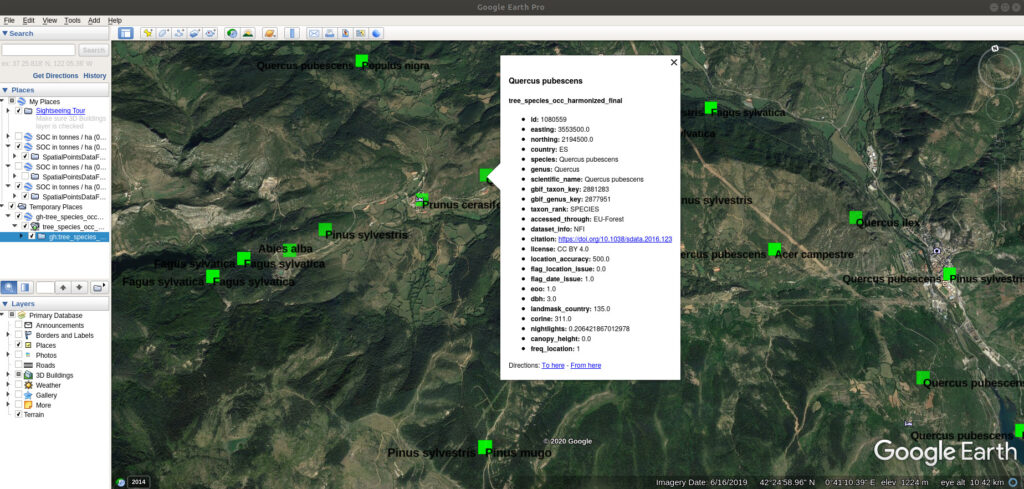Click the Places panel split-view button
Image resolution: width=1024 pixels, height=489 pixels.
[x=25, y=287]
